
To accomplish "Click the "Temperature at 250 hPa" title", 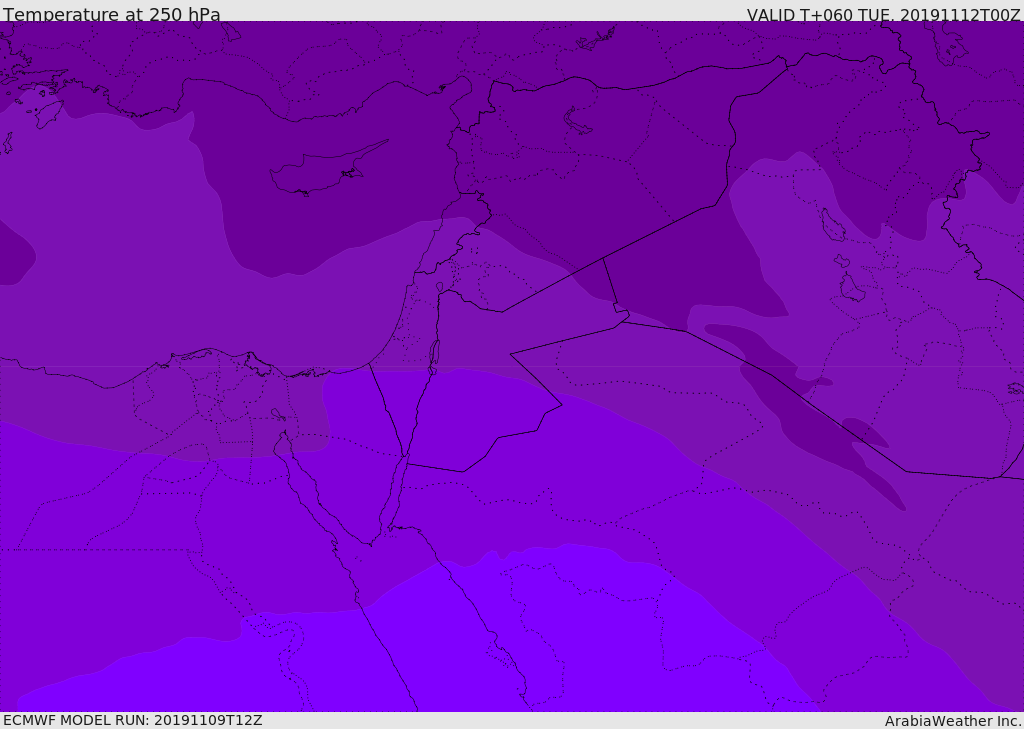I will point(111,14).
